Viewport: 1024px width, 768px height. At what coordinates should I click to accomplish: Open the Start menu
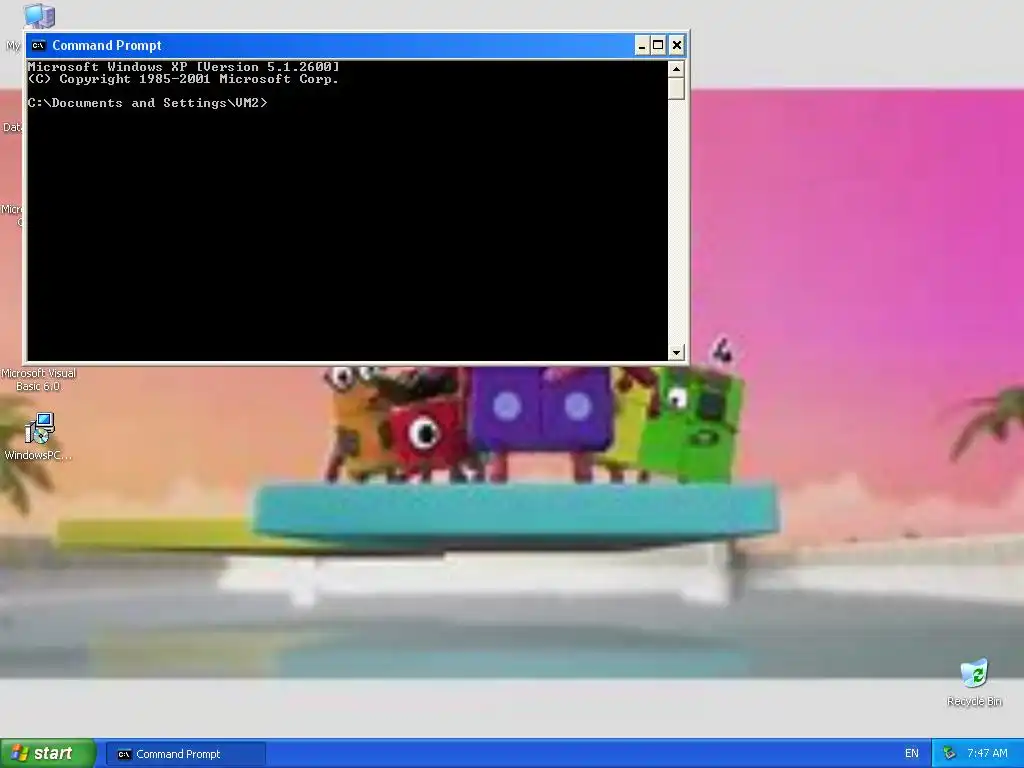48,753
